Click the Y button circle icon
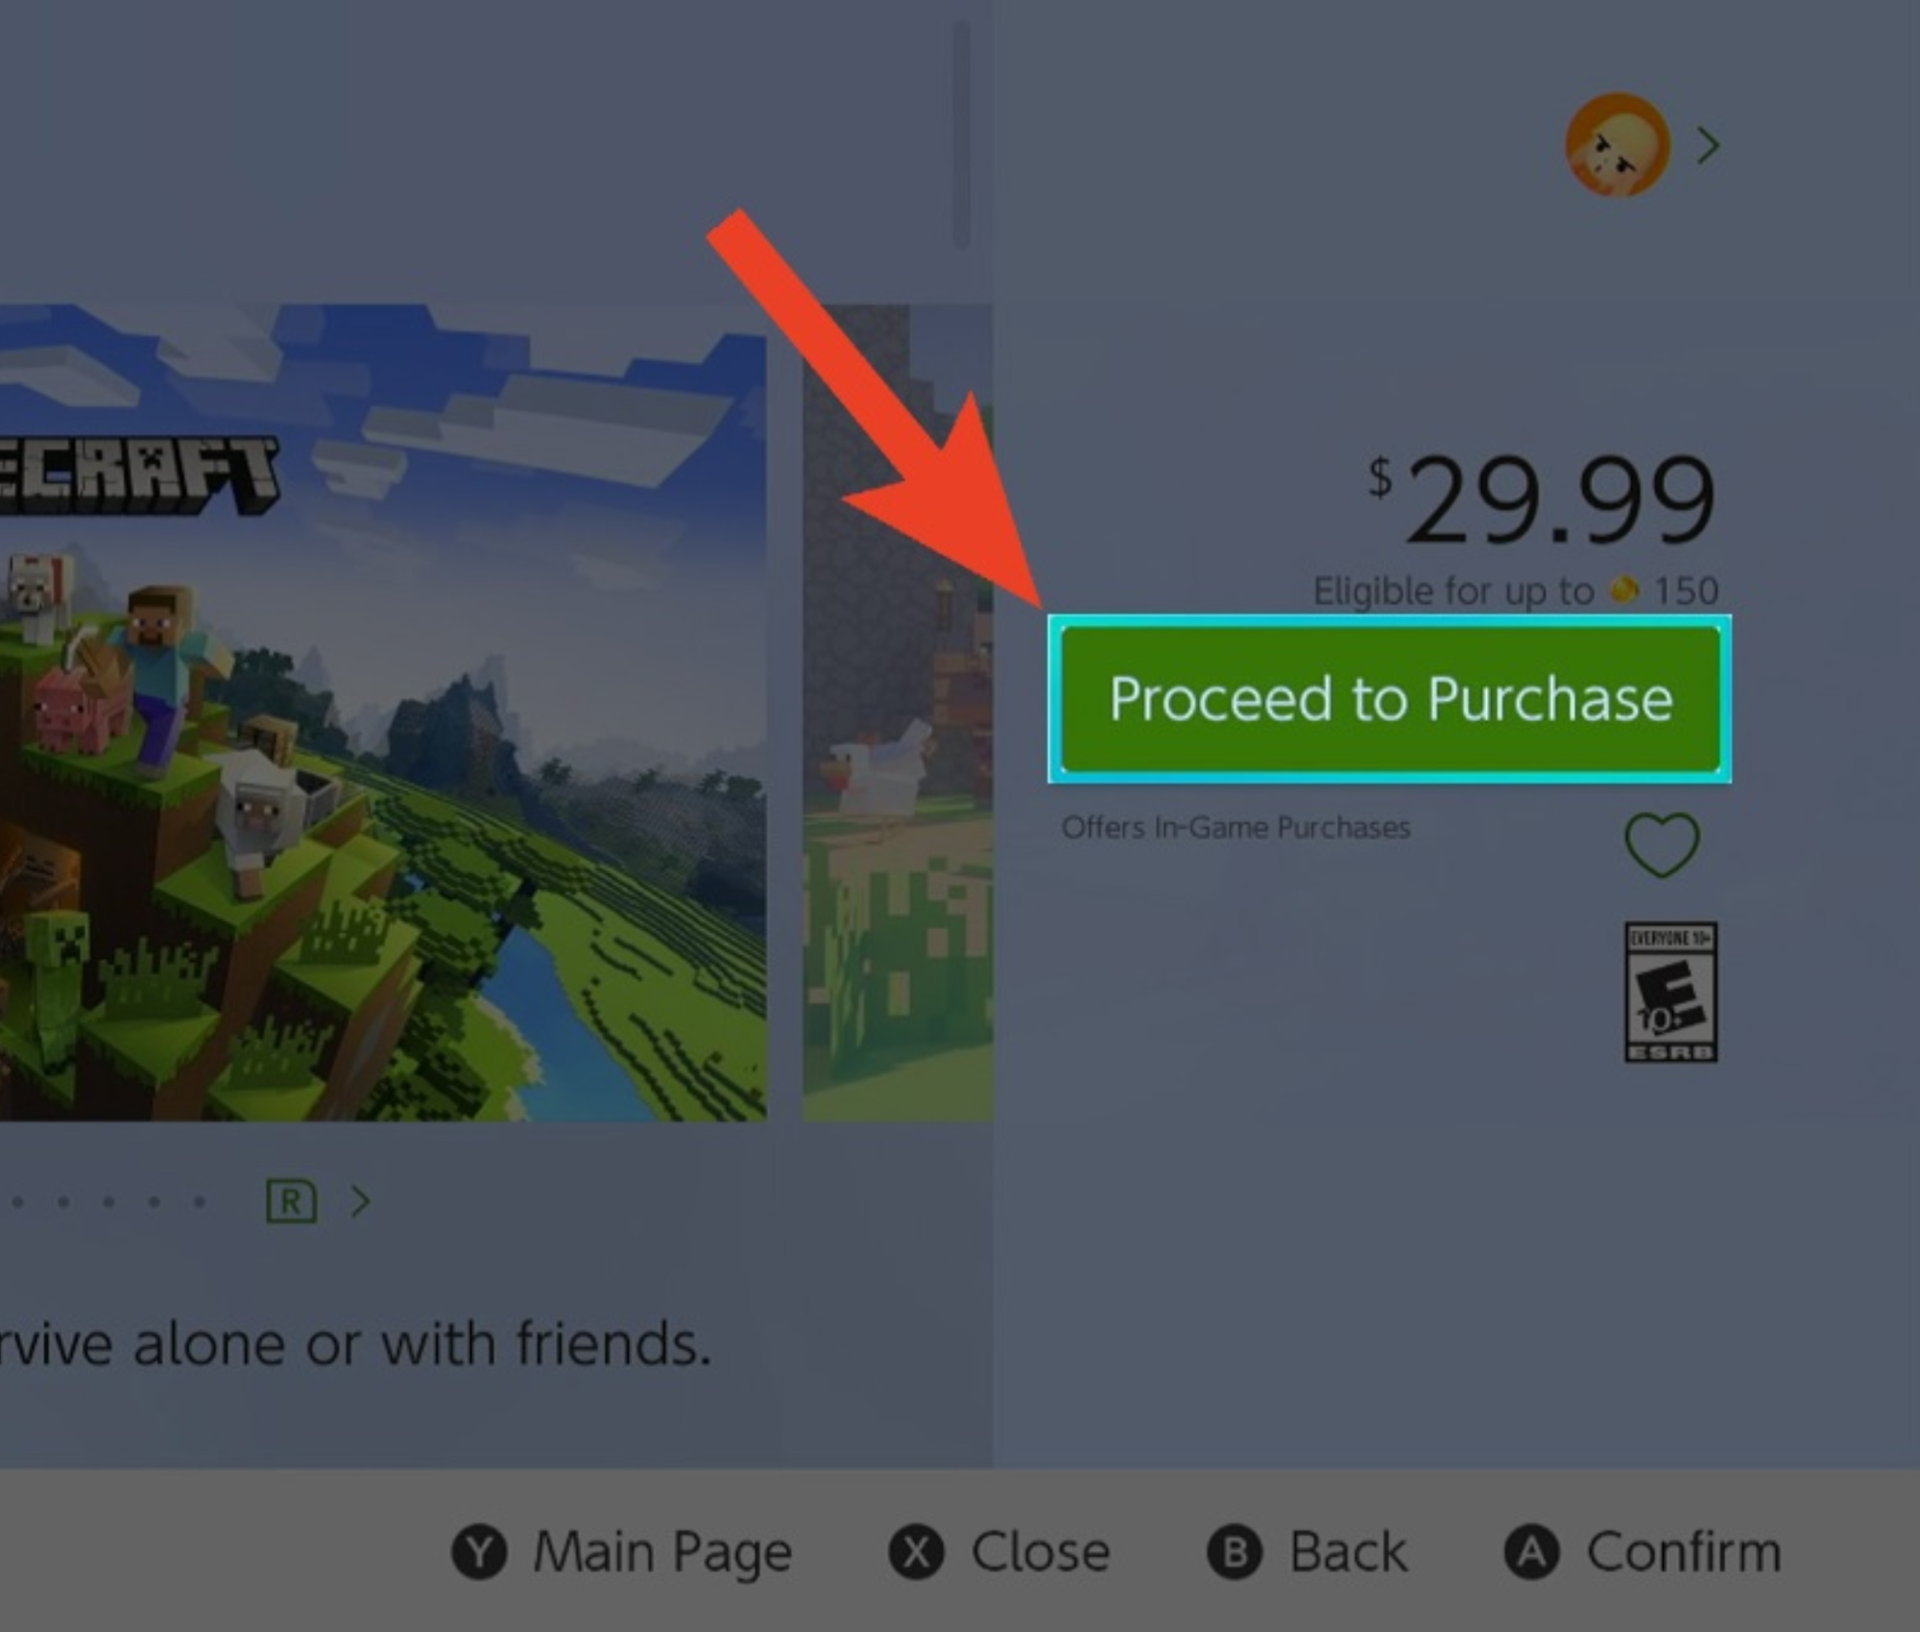 click(x=479, y=1553)
